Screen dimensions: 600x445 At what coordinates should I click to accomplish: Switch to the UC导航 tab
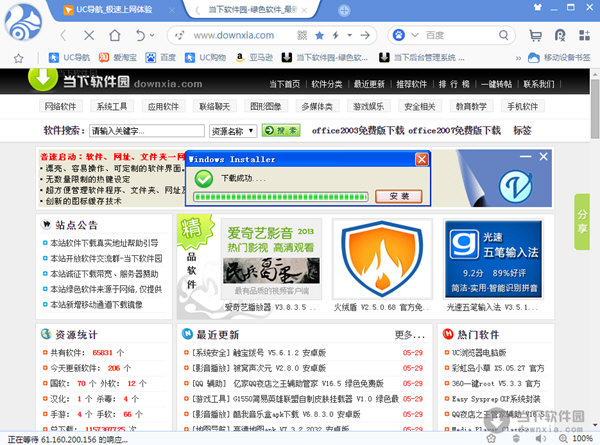[114, 10]
